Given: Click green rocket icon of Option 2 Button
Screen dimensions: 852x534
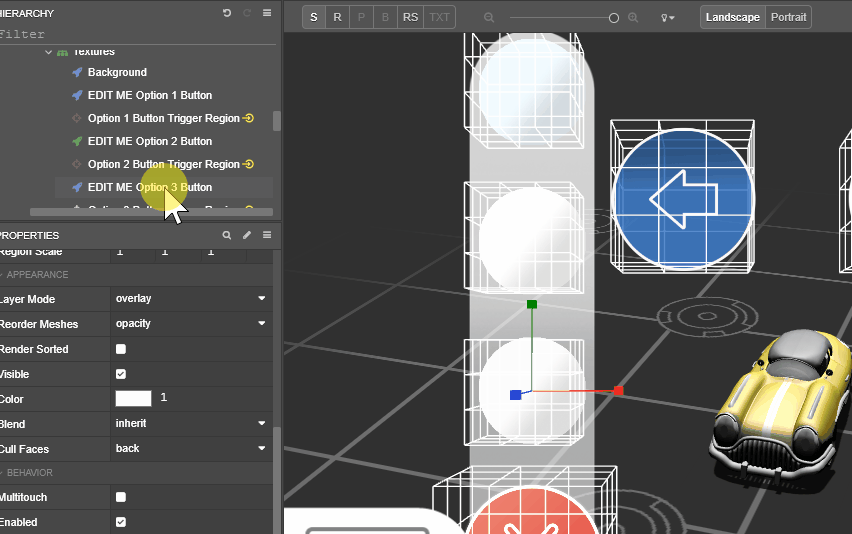Looking at the screenshot, I should 77,141.
